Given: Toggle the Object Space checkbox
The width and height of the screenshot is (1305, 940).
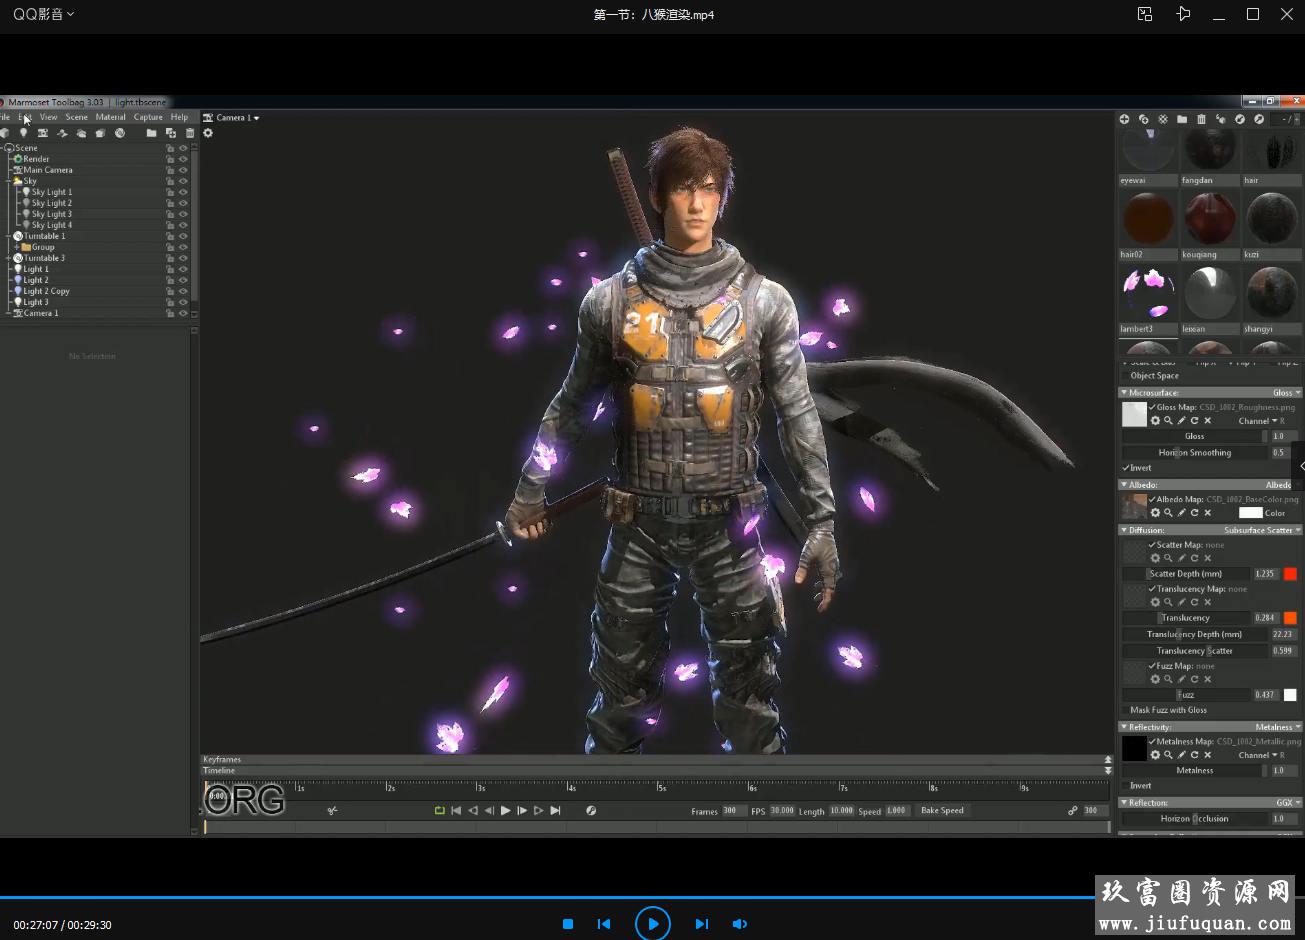Looking at the screenshot, I should click(1125, 376).
